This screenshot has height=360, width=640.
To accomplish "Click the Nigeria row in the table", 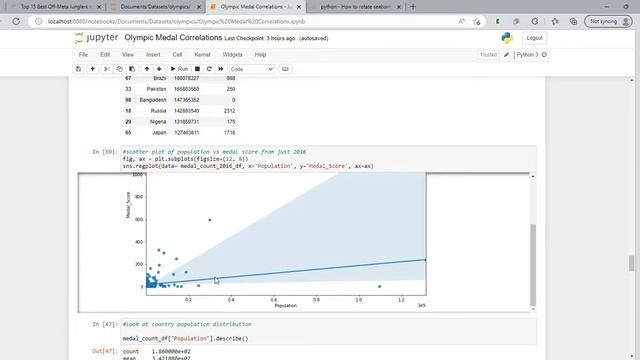I will pos(180,122).
